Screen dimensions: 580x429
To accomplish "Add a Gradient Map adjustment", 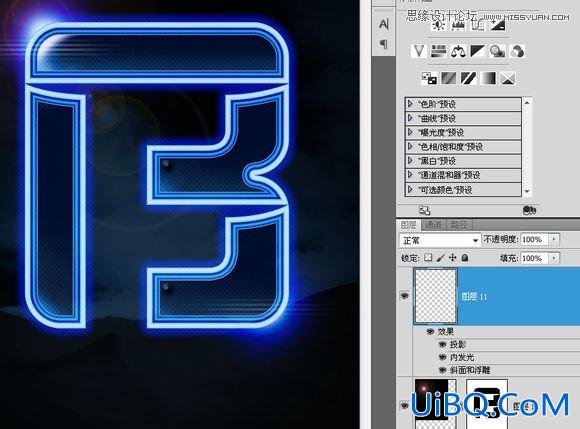I will tap(488, 78).
